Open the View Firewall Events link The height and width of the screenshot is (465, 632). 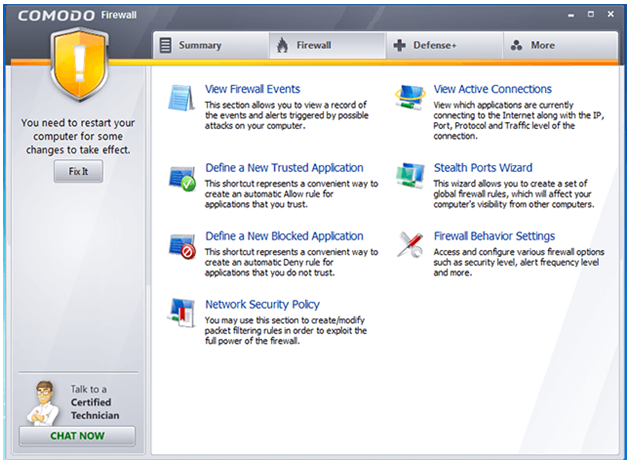(x=252, y=89)
